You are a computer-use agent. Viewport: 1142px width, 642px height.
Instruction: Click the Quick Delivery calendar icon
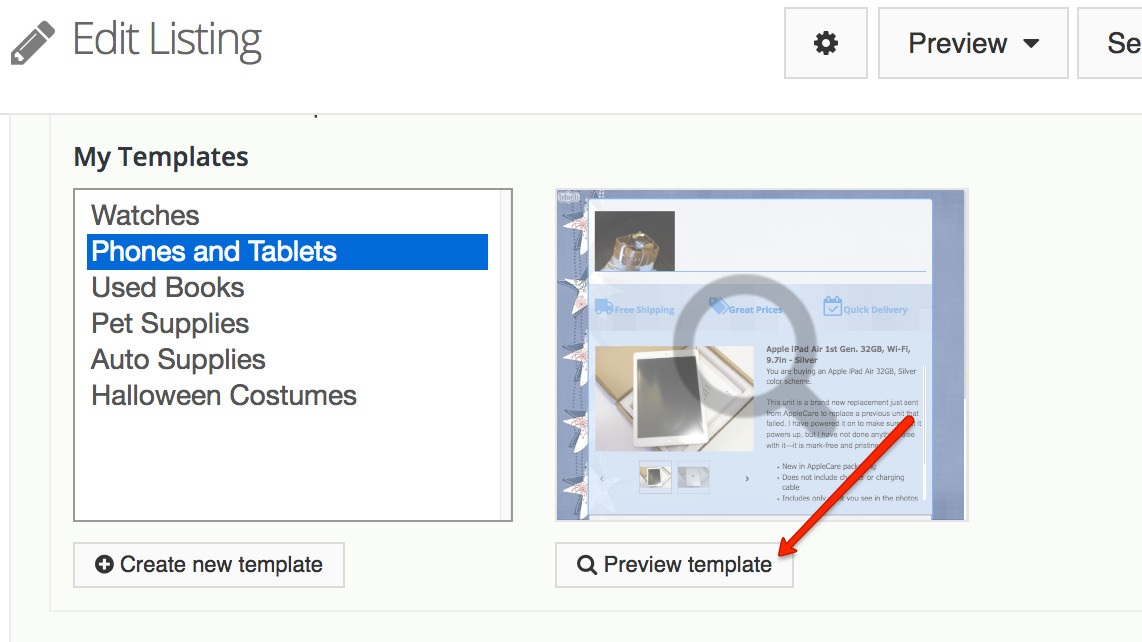832,306
